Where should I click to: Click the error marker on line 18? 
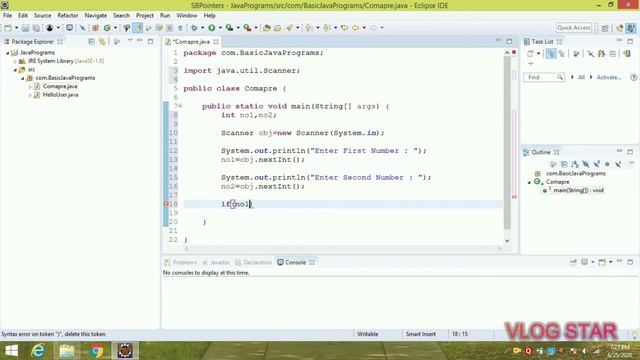[x=166, y=204]
